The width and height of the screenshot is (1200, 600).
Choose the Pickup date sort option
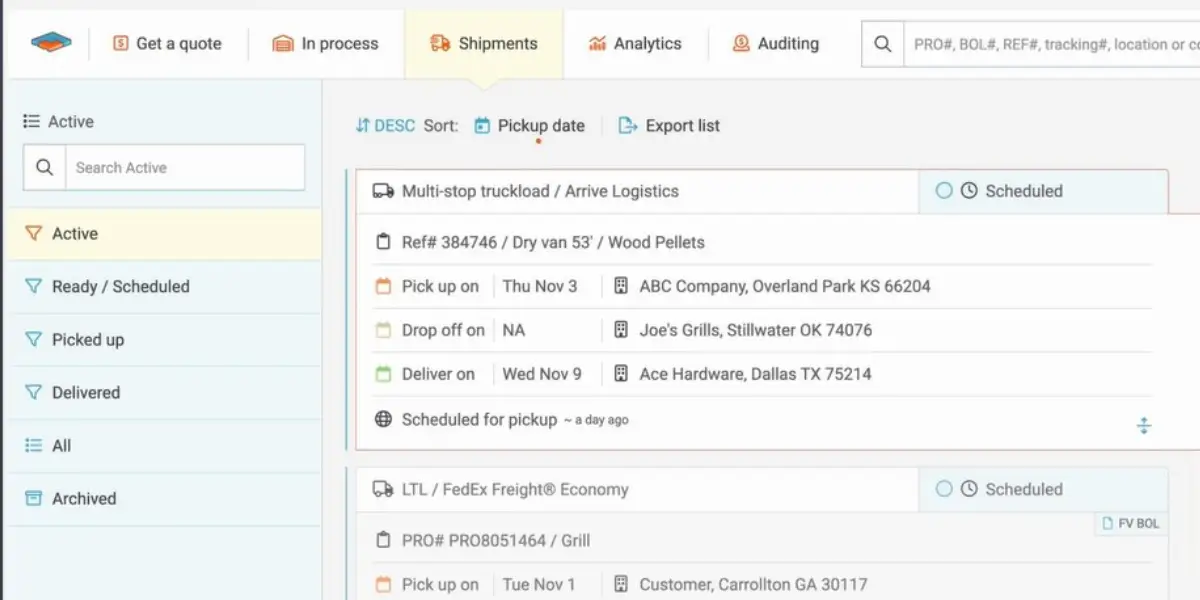pos(541,126)
